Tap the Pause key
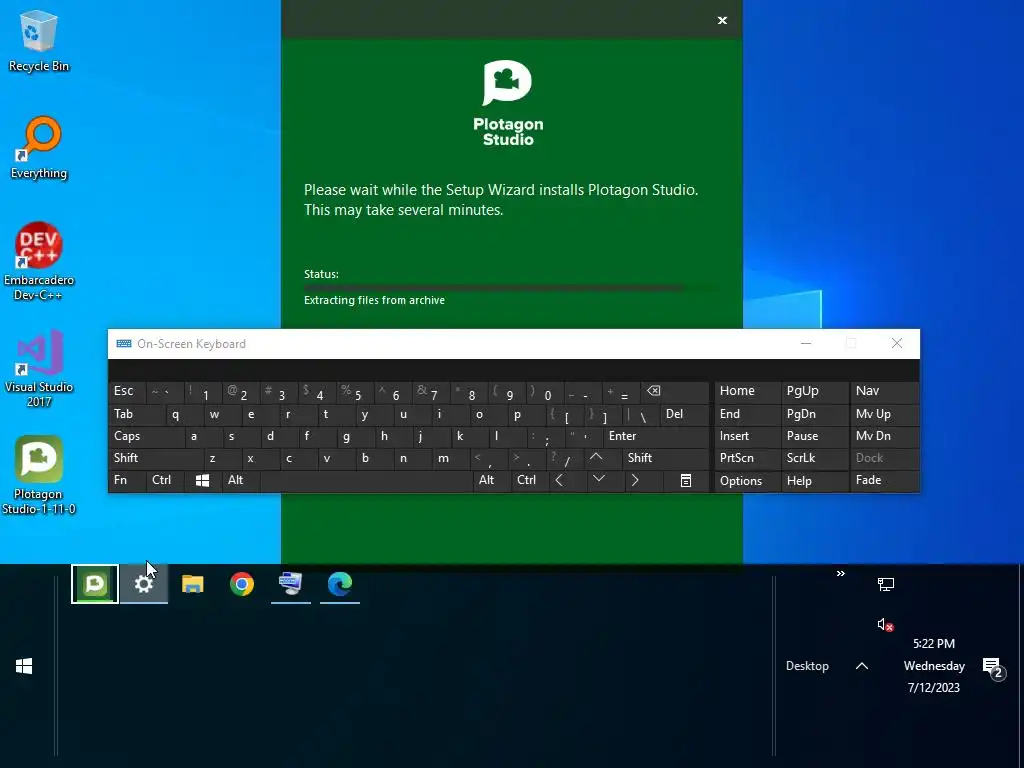Viewport: 1024px width, 768px height. click(x=814, y=436)
